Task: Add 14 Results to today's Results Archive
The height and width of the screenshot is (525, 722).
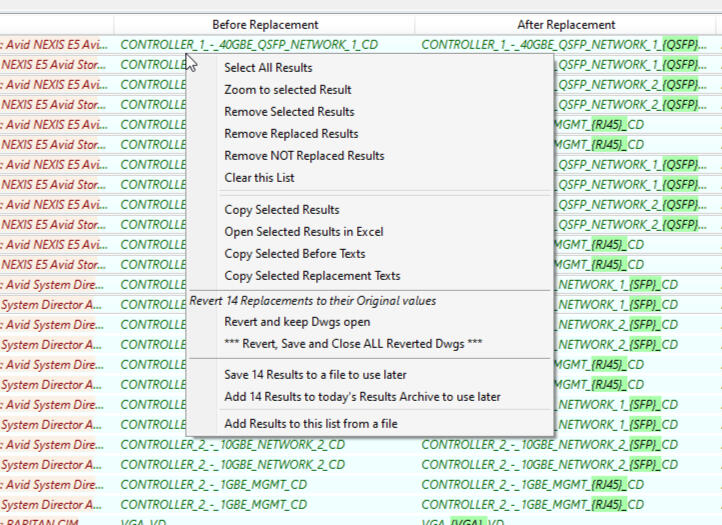Action: tap(362, 397)
